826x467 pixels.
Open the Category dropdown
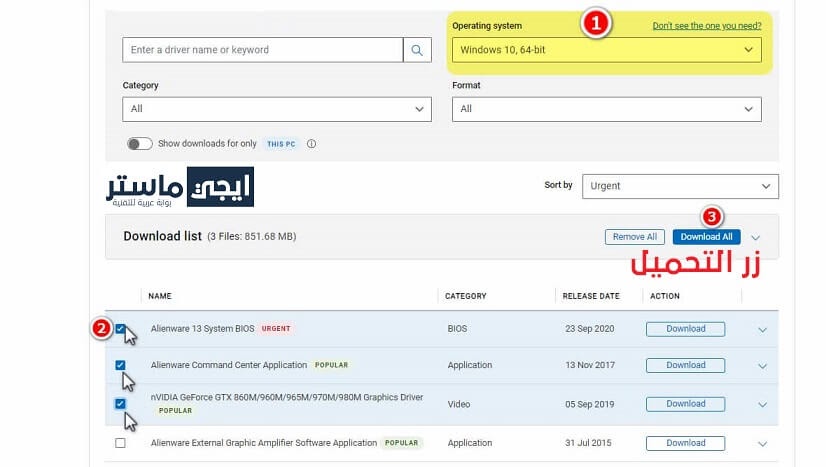click(277, 109)
